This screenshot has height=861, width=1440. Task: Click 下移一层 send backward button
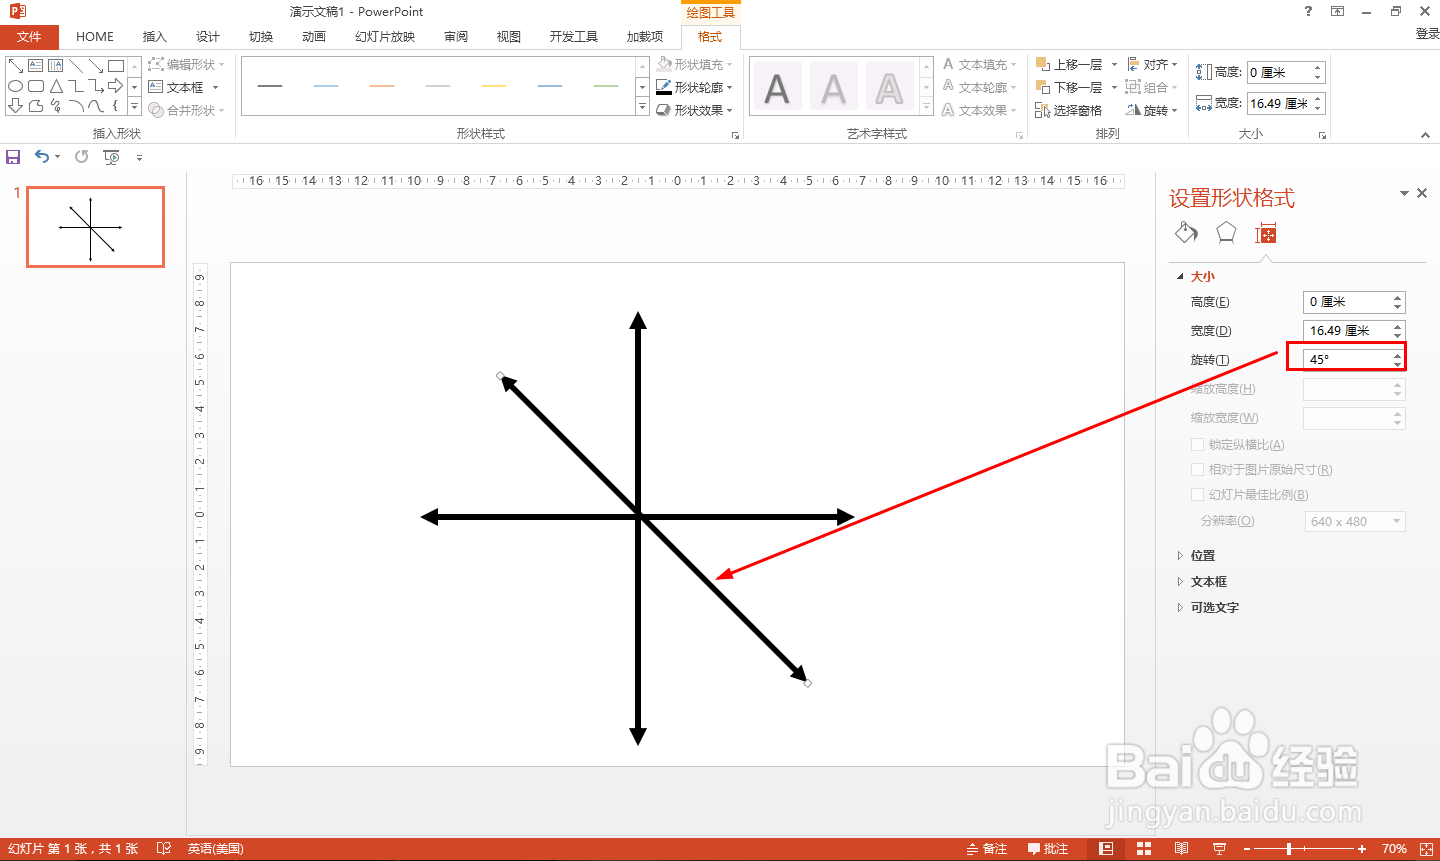click(x=1069, y=87)
